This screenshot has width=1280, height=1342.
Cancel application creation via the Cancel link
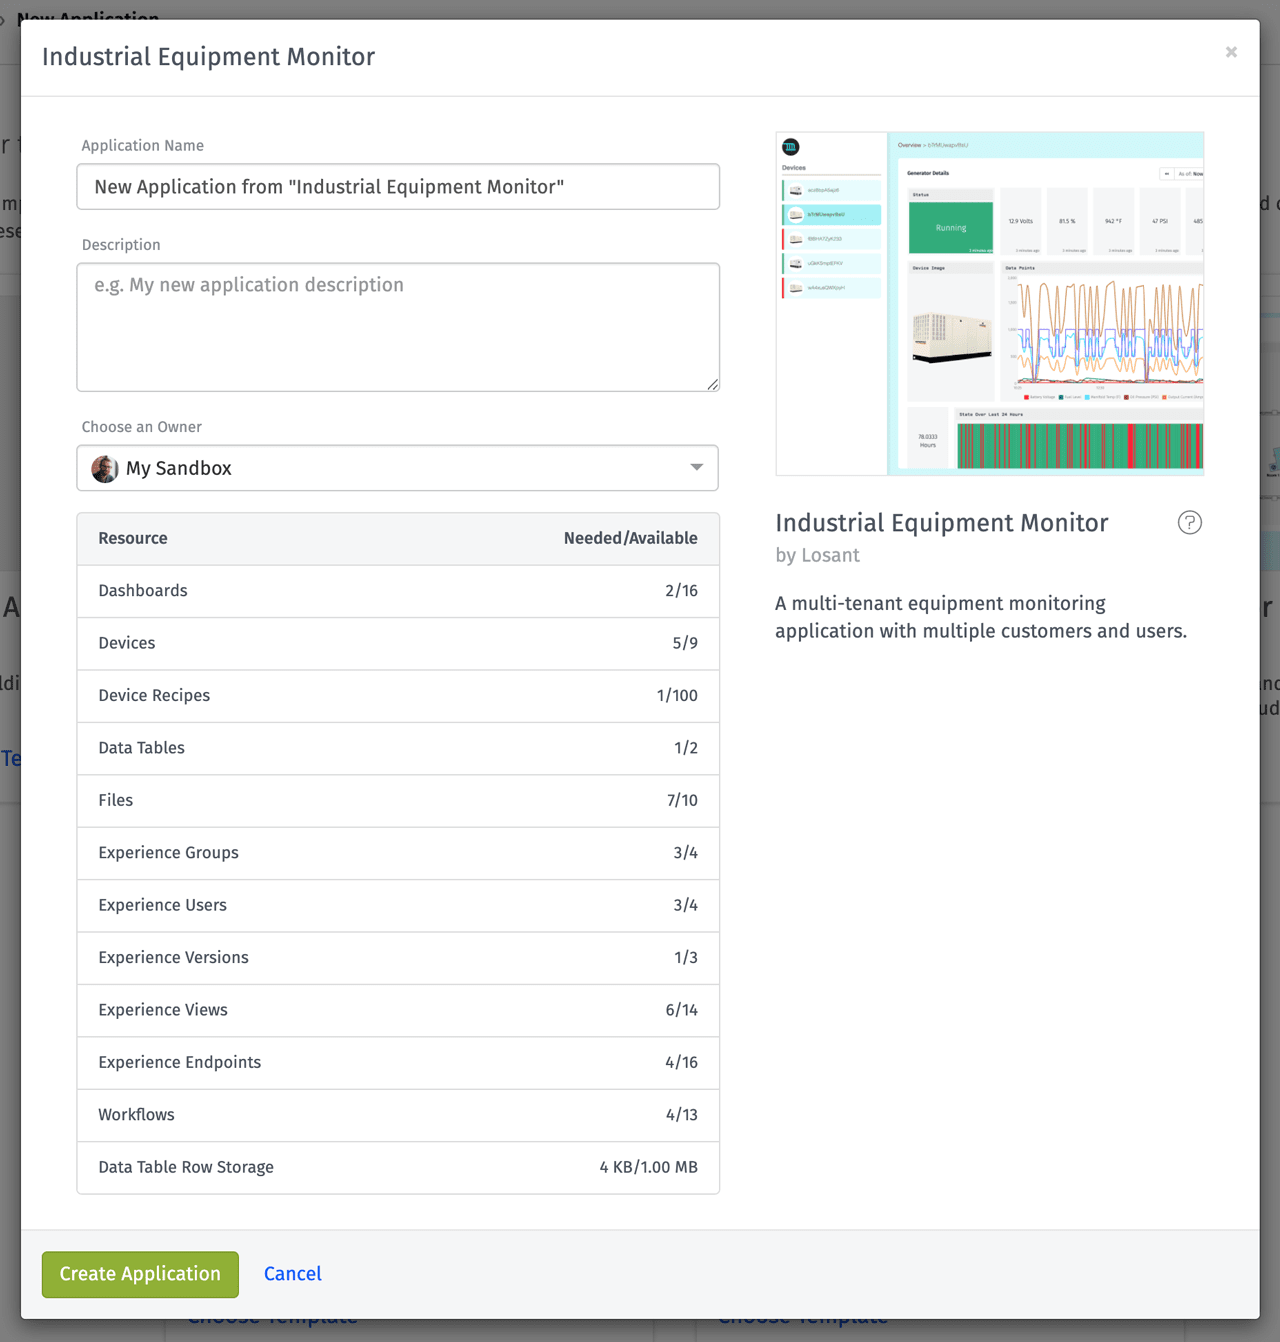coord(292,1273)
